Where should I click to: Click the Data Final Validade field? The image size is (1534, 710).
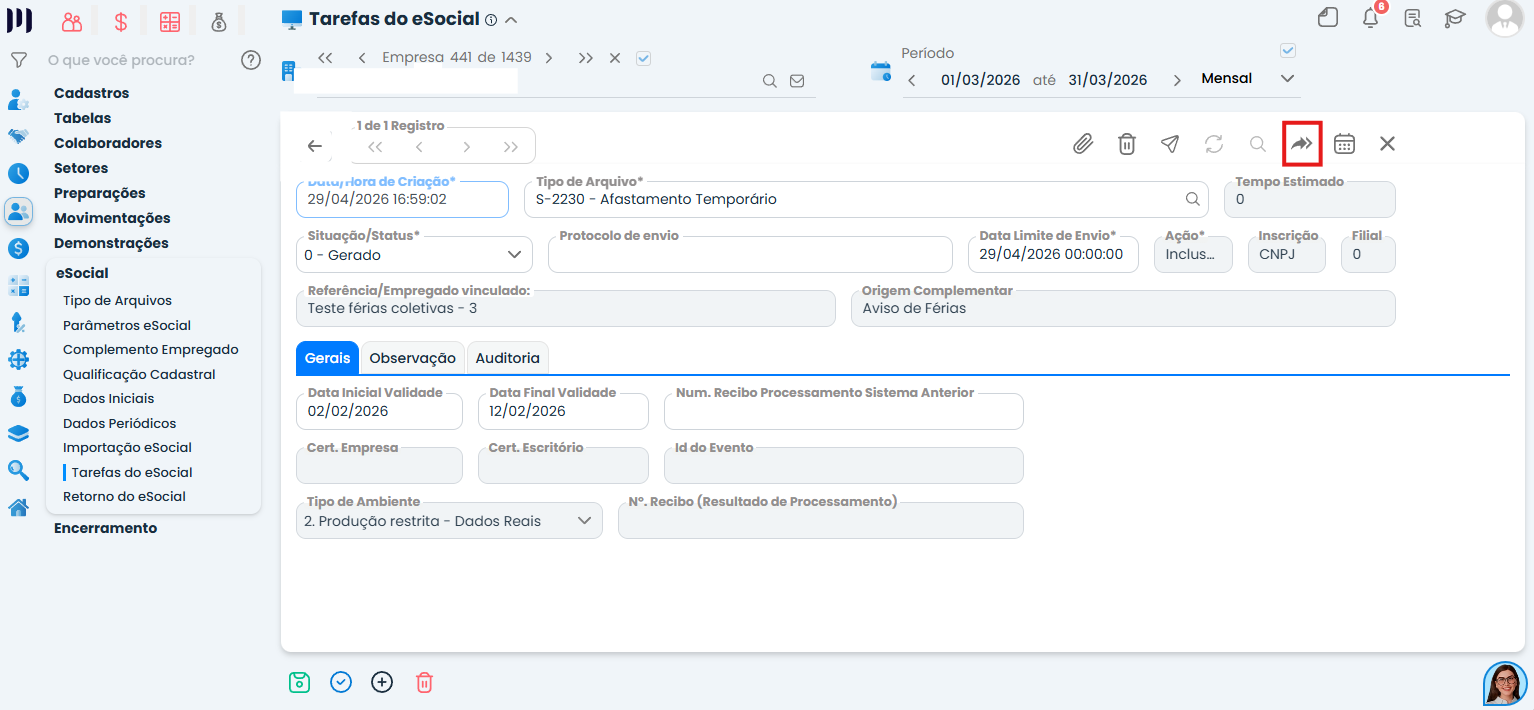pyautogui.click(x=563, y=411)
